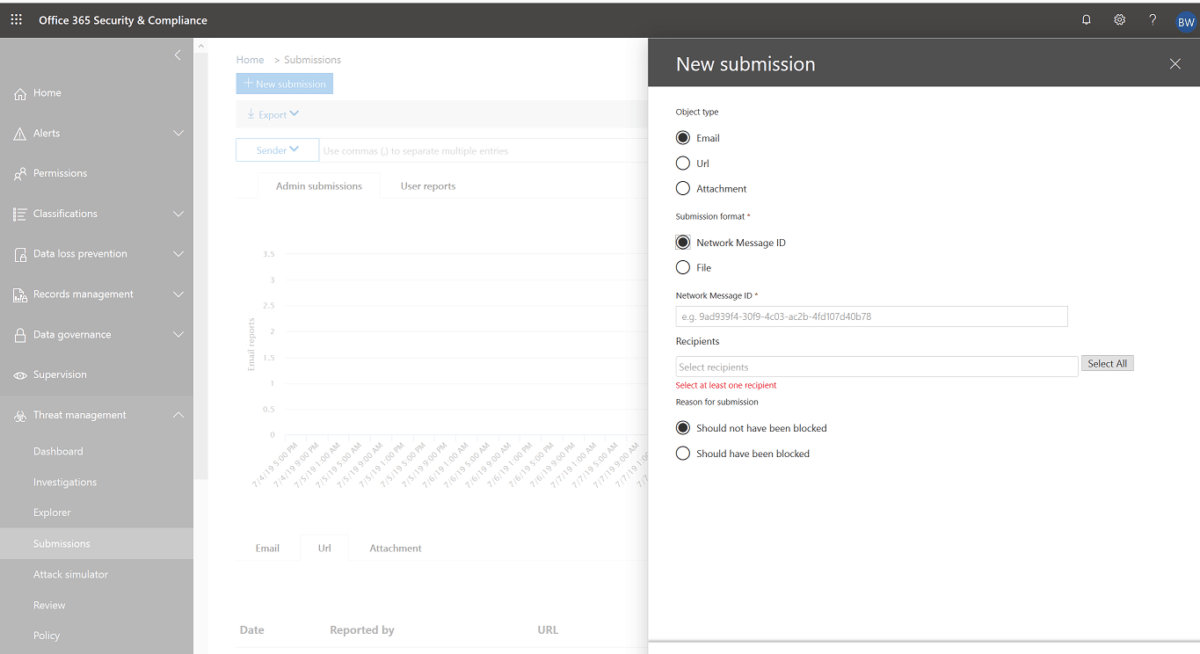Open the app launcher waffle icon

(16, 20)
